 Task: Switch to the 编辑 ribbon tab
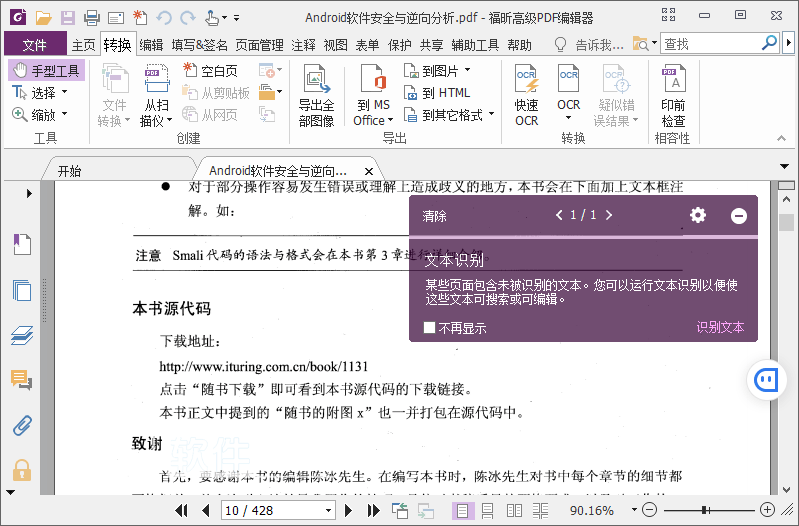pos(151,45)
